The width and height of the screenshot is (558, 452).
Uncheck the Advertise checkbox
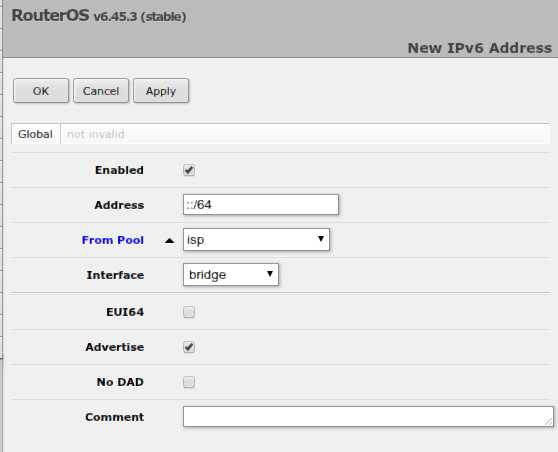click(189, 347)
